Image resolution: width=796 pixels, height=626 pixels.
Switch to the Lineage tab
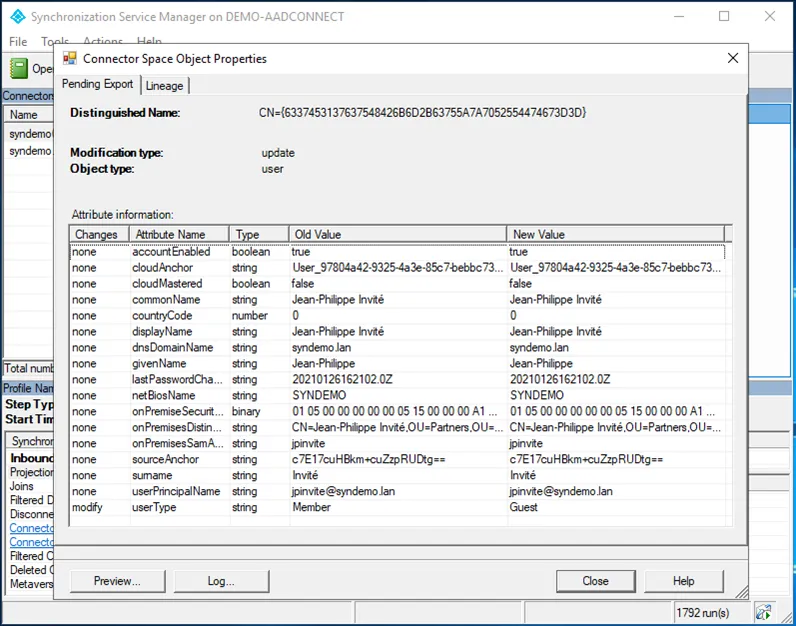[x=165, y=86]
